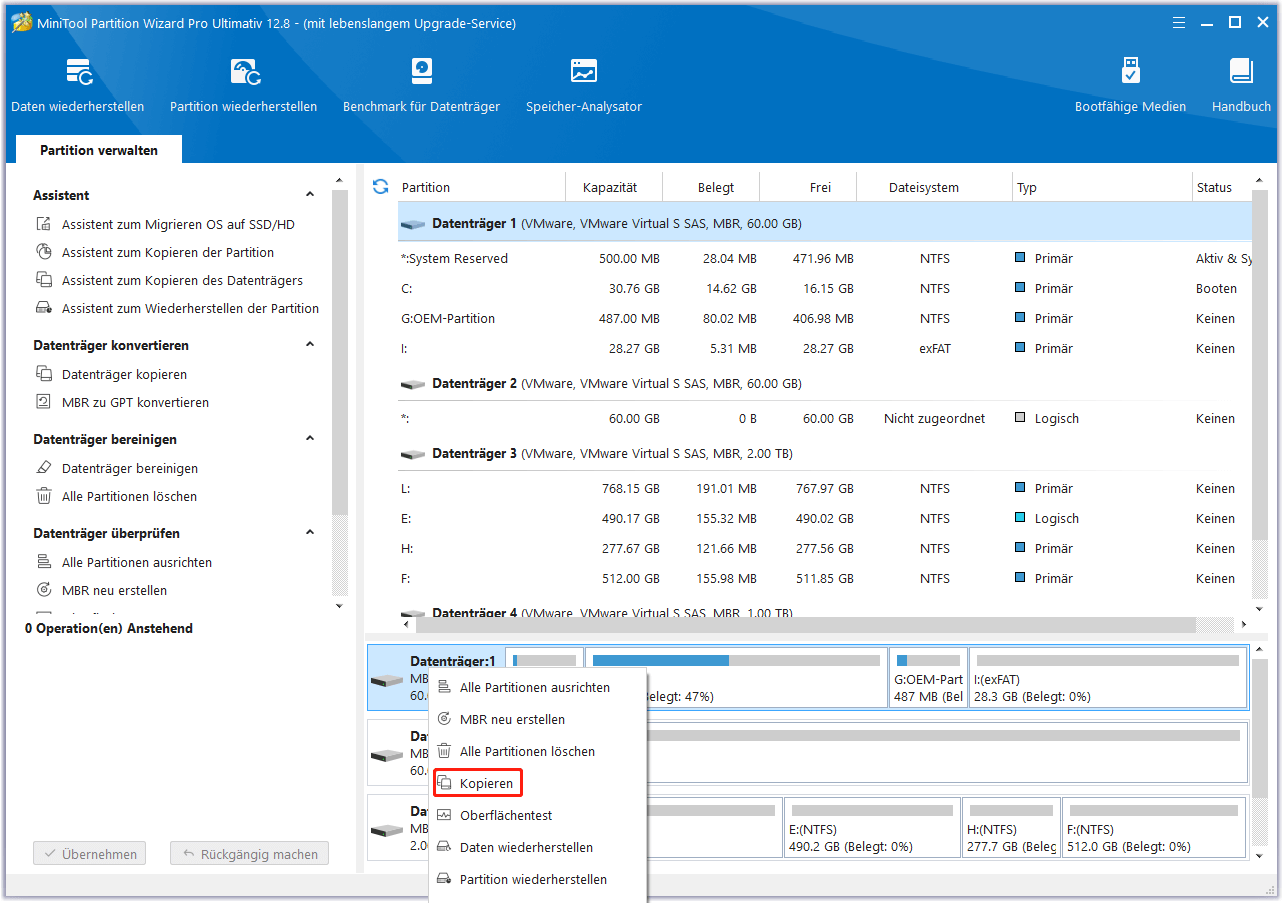Select E: partition row 490.17 GB
Screen dimensions: 1283x903
pyautogui.click(x=825, y=518)
